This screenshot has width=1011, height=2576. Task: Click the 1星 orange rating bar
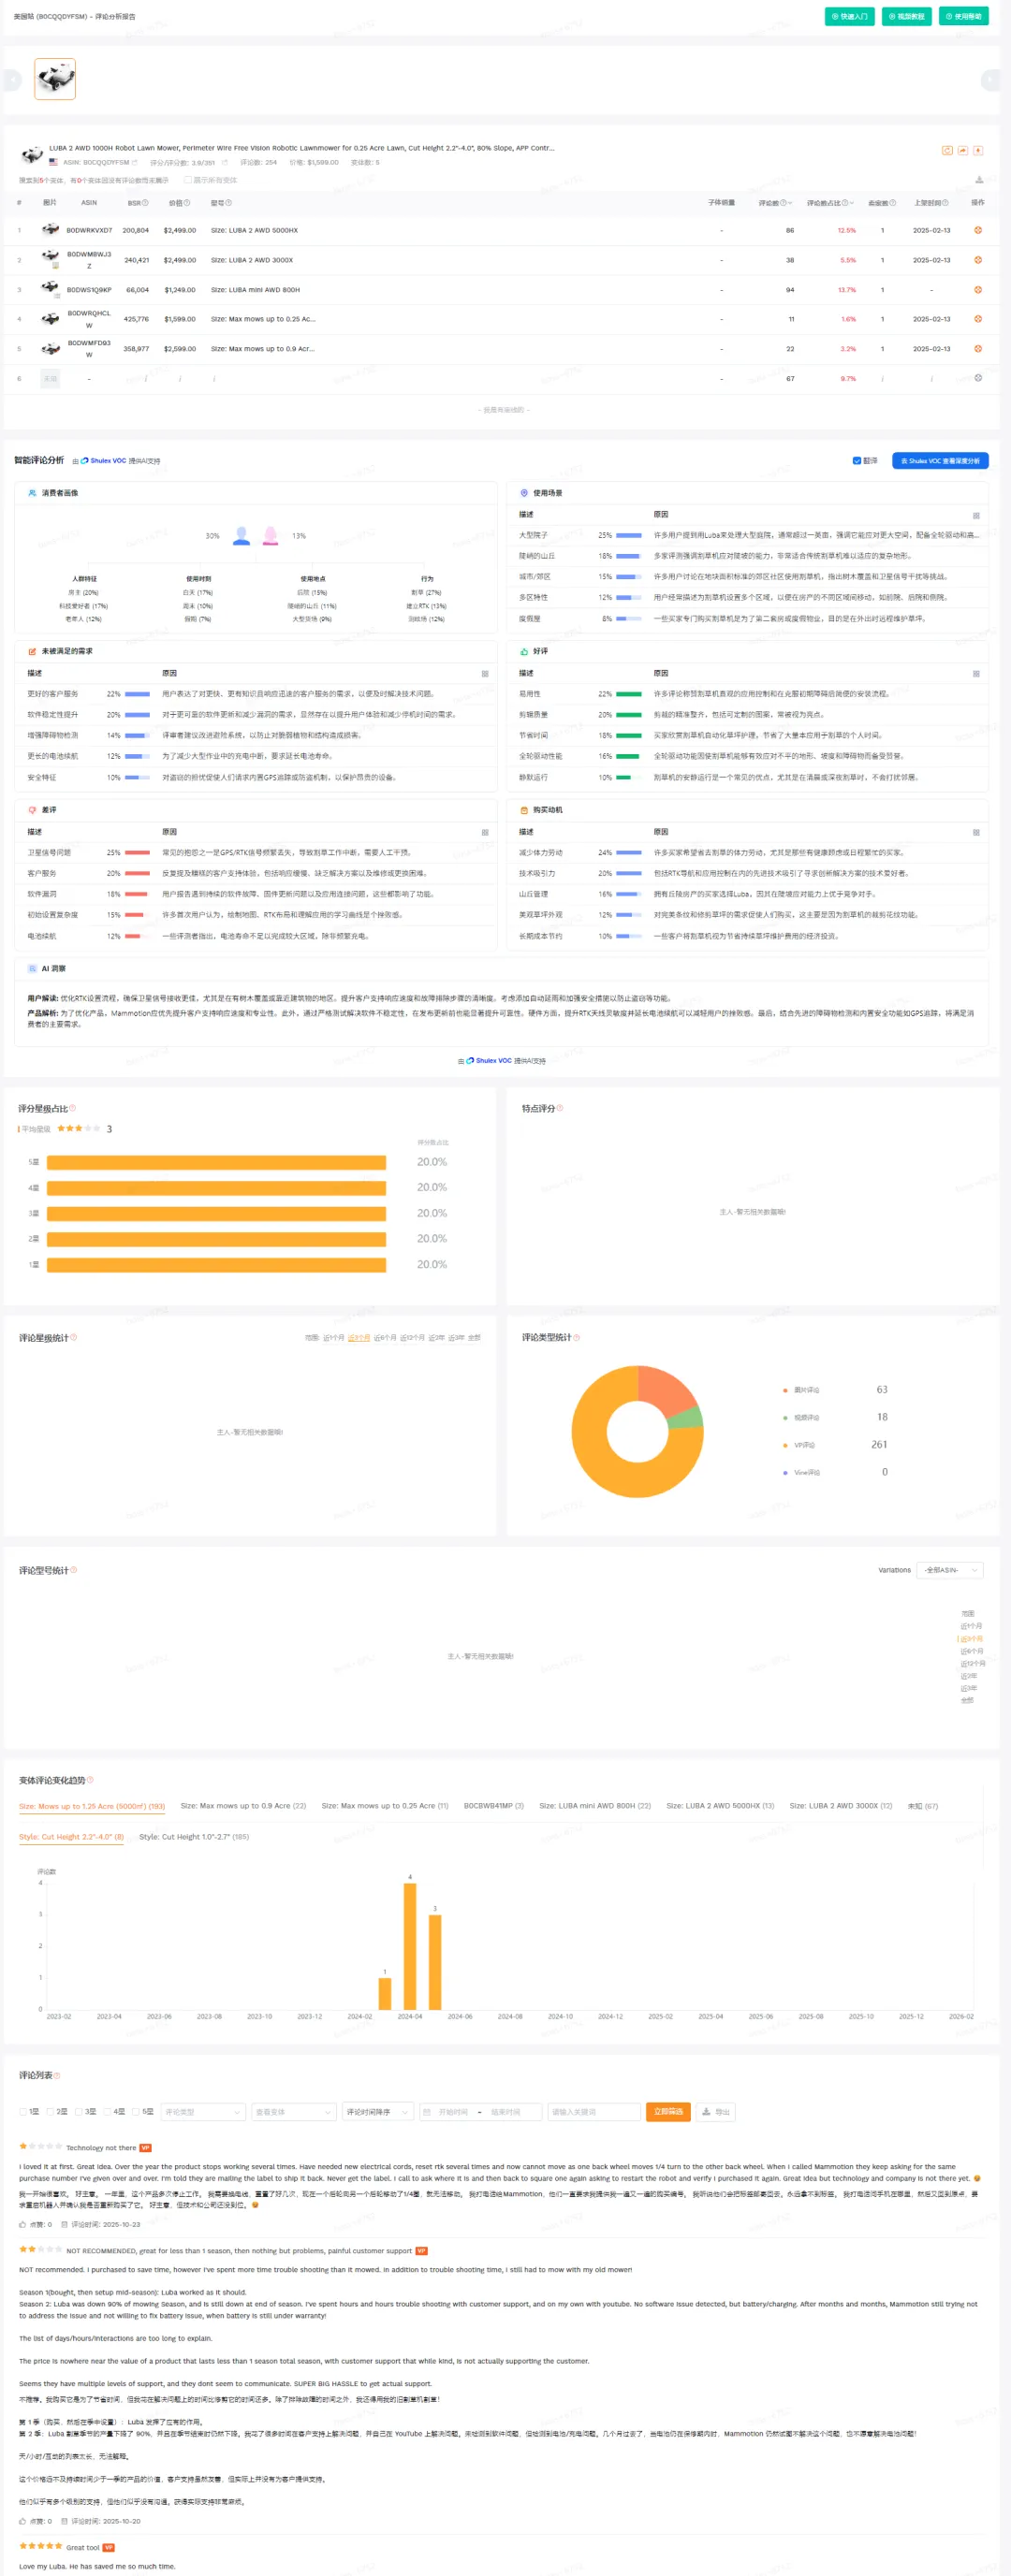coord(216,1265)
